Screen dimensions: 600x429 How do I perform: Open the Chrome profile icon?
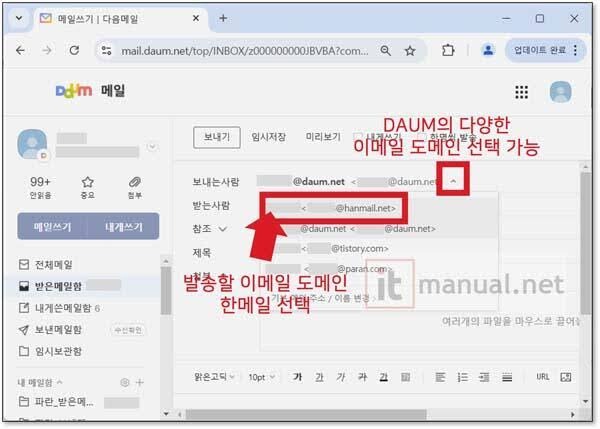click(488, 50)
